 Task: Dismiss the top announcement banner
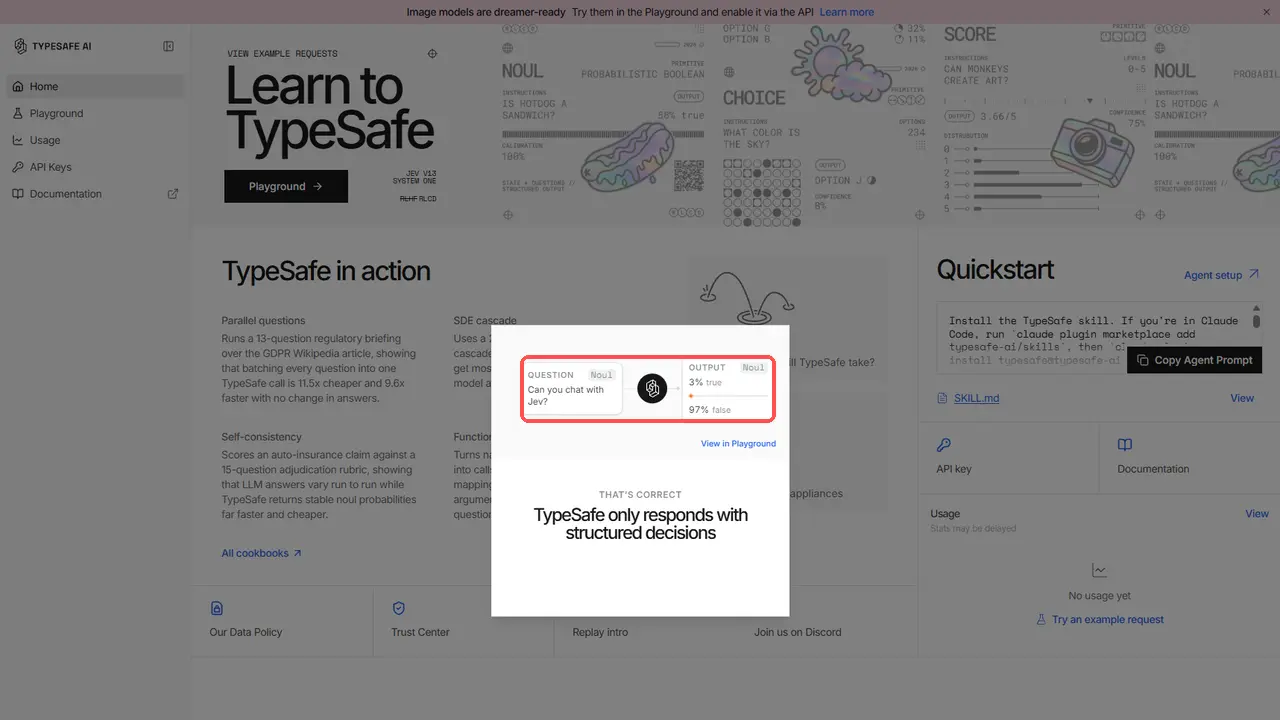(x=1266, y=12)
